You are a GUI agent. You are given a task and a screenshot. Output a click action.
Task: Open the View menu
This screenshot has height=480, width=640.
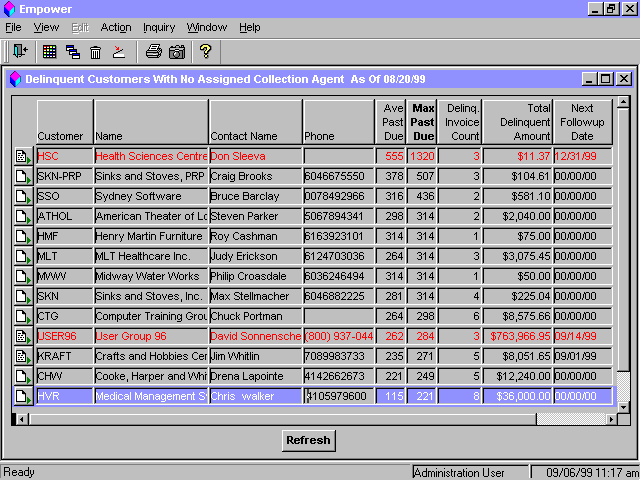click(x=46, y=27)
